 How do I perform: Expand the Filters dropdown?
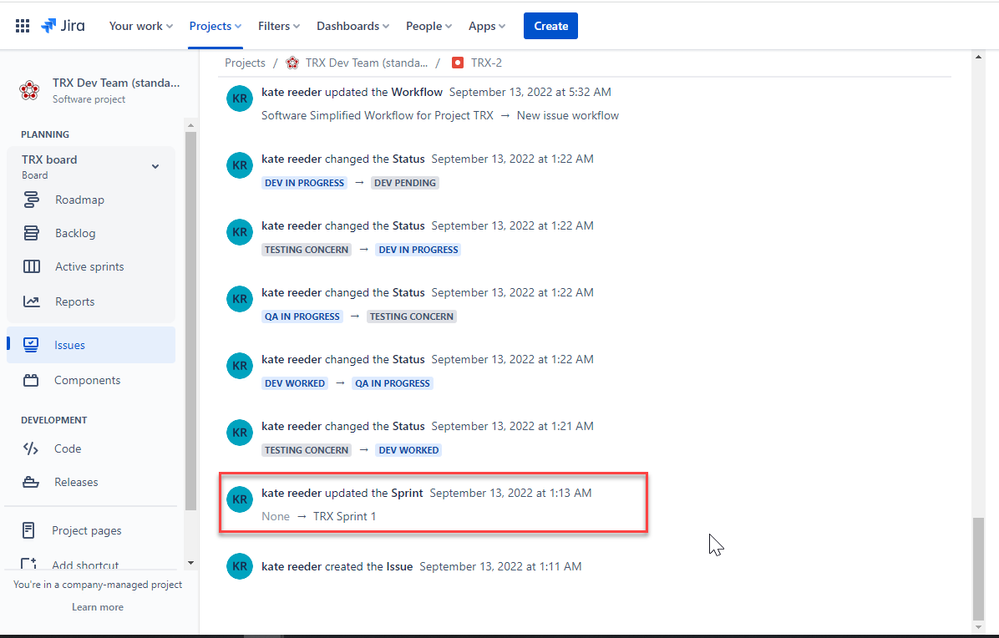tap(278, 26)
